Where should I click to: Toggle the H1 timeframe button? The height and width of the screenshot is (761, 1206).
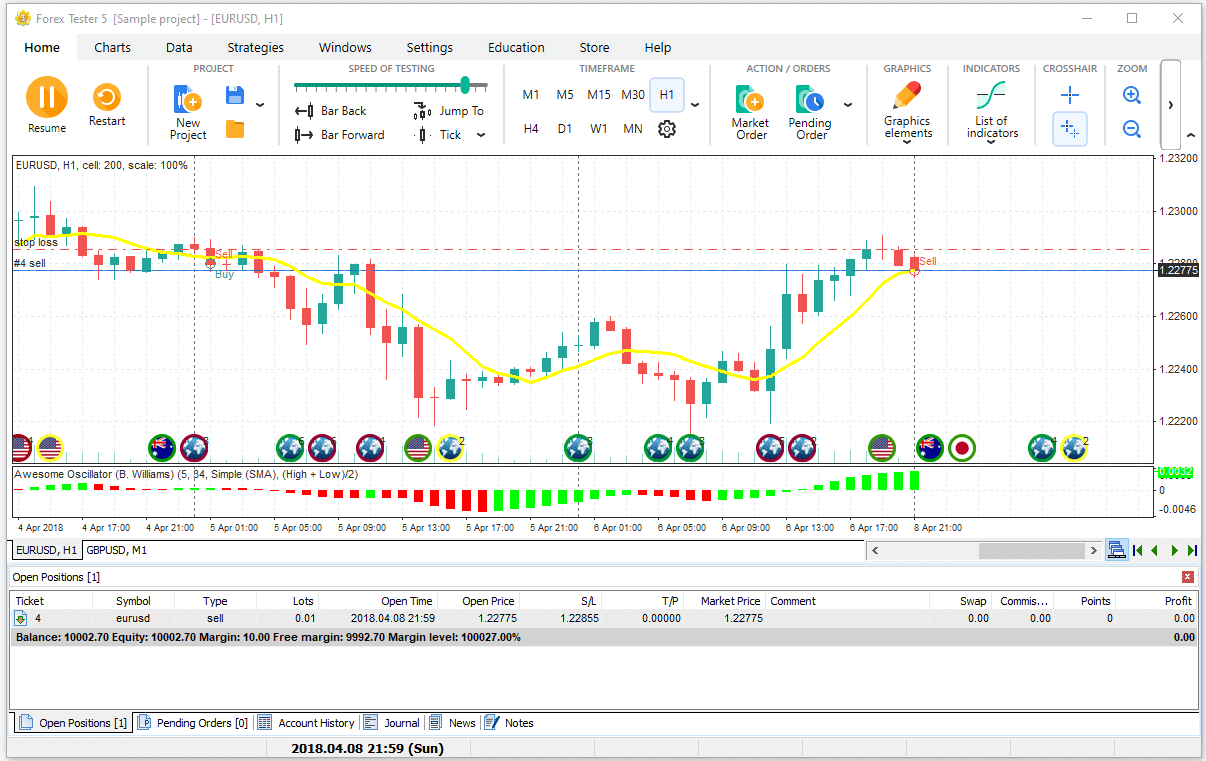click(666, 95)
